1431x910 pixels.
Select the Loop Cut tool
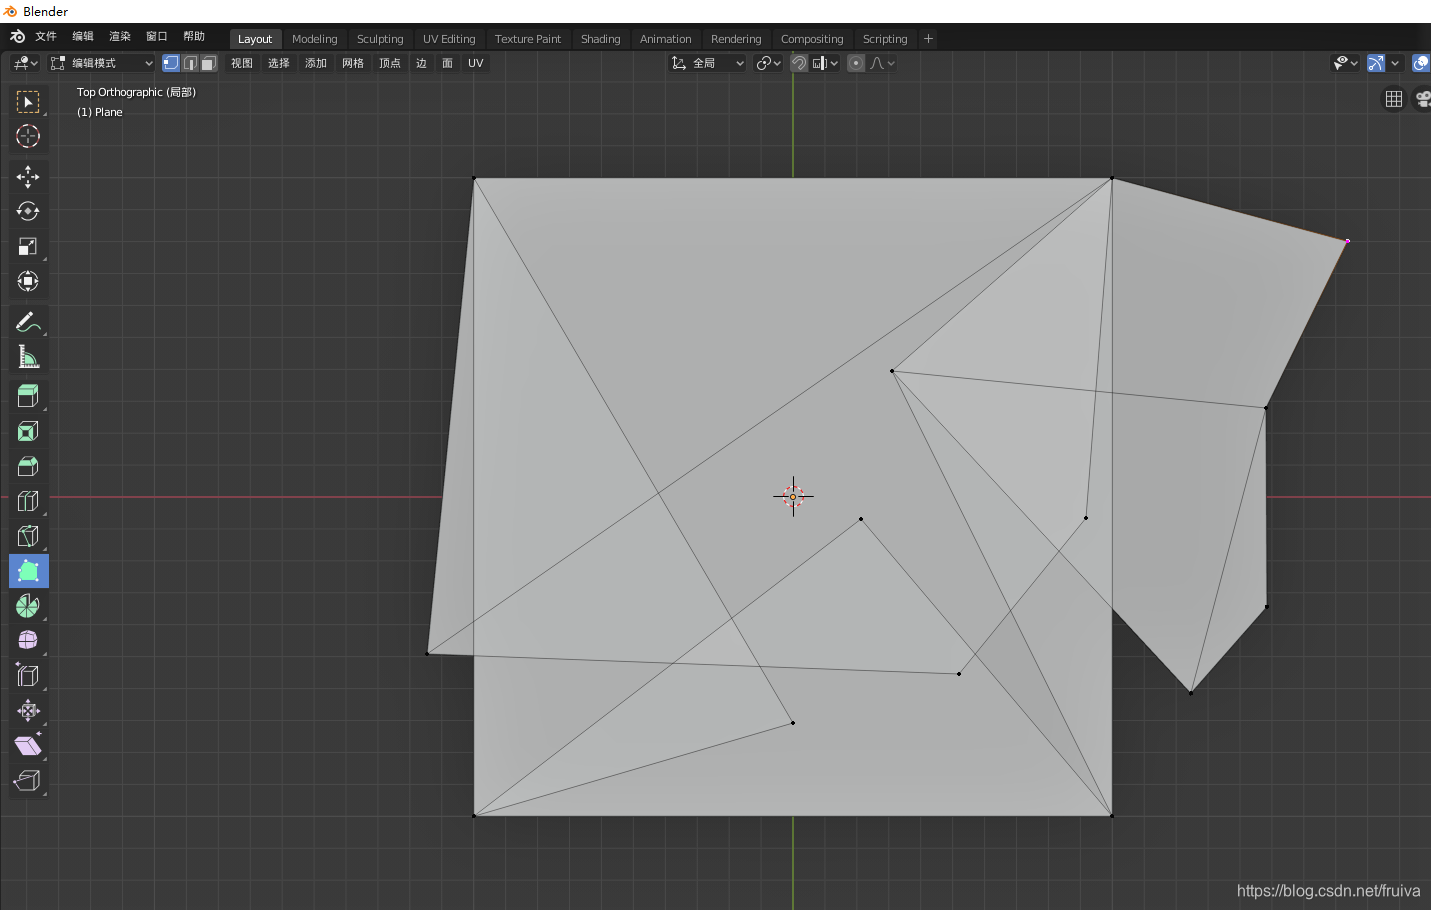28,501
